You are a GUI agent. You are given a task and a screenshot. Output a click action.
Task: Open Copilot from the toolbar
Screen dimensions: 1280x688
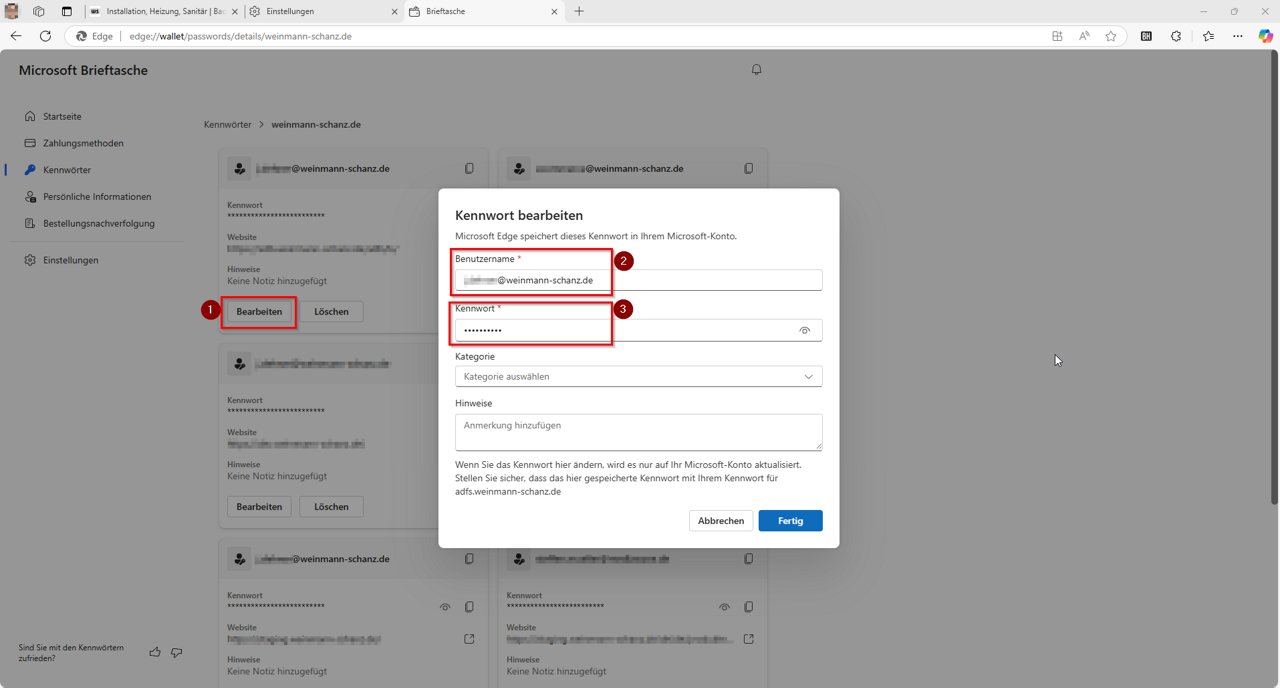click(x=1263, y=36)
